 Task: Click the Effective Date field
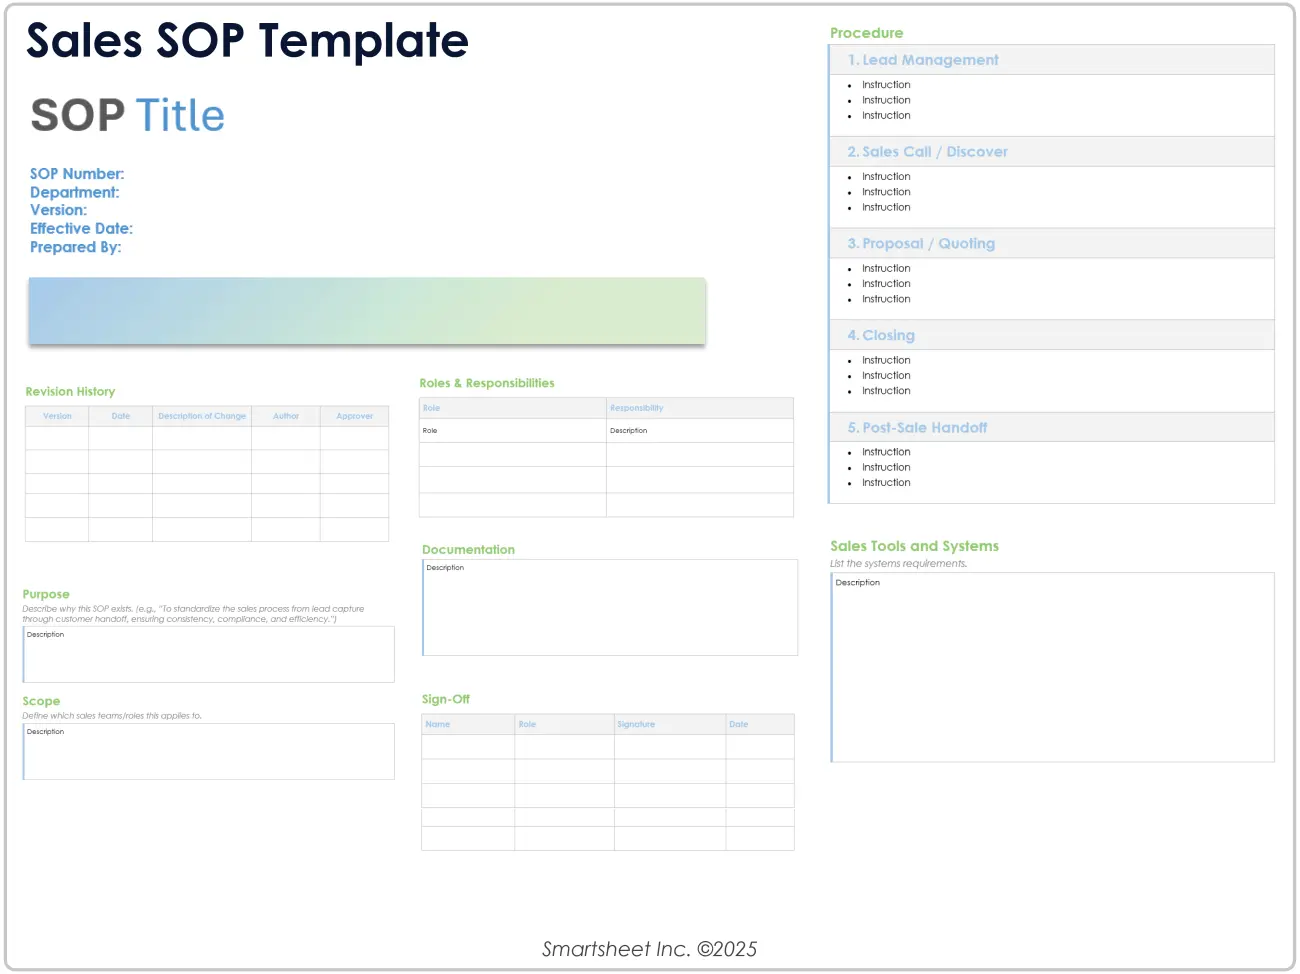[x=81, y=228]
